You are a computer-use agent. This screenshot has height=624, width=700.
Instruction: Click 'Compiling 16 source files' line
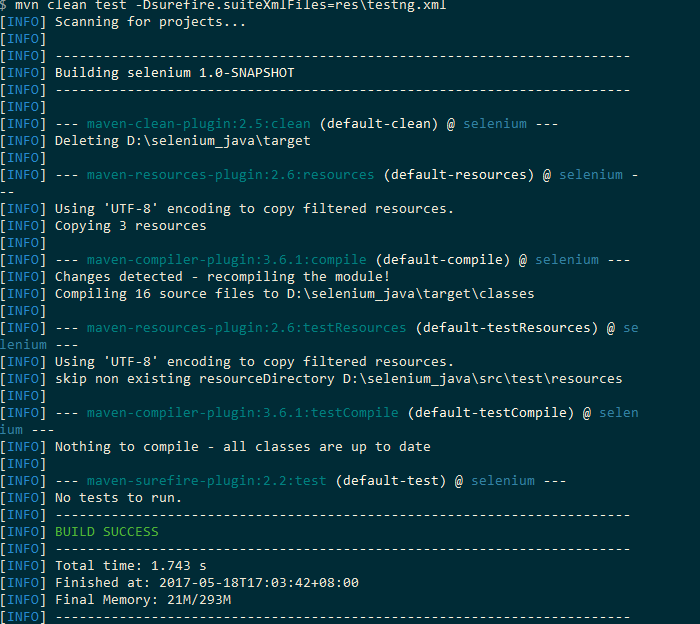pos(295,294)
